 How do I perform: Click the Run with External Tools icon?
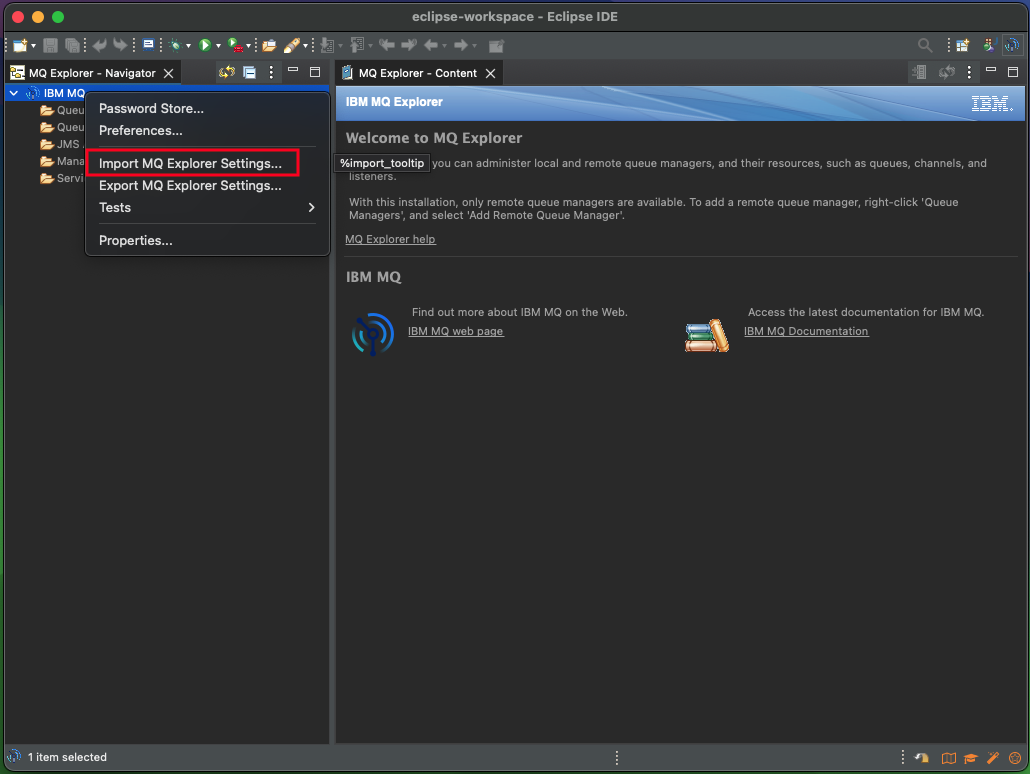(235, 45)
